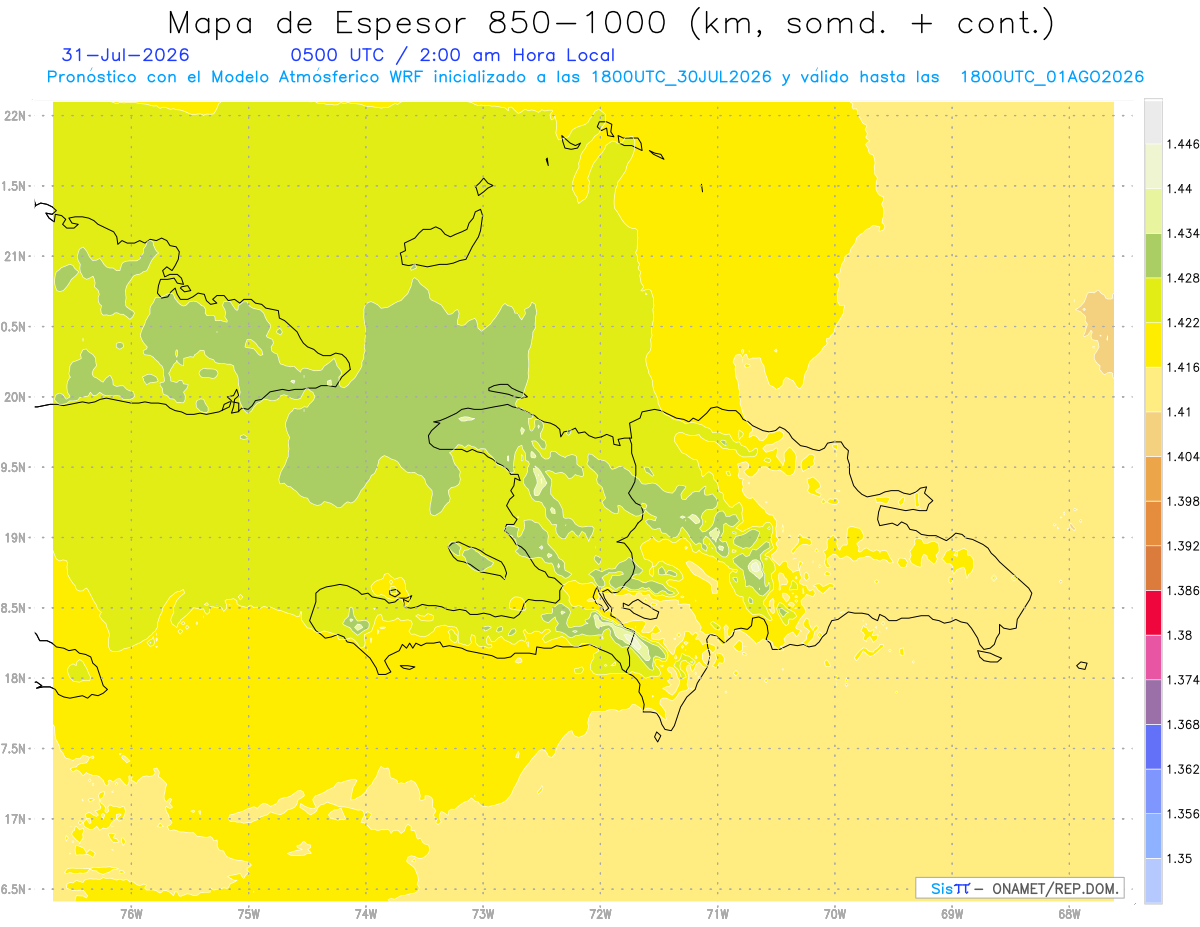Click the color bar value "1.404"

coord(1184,456)
